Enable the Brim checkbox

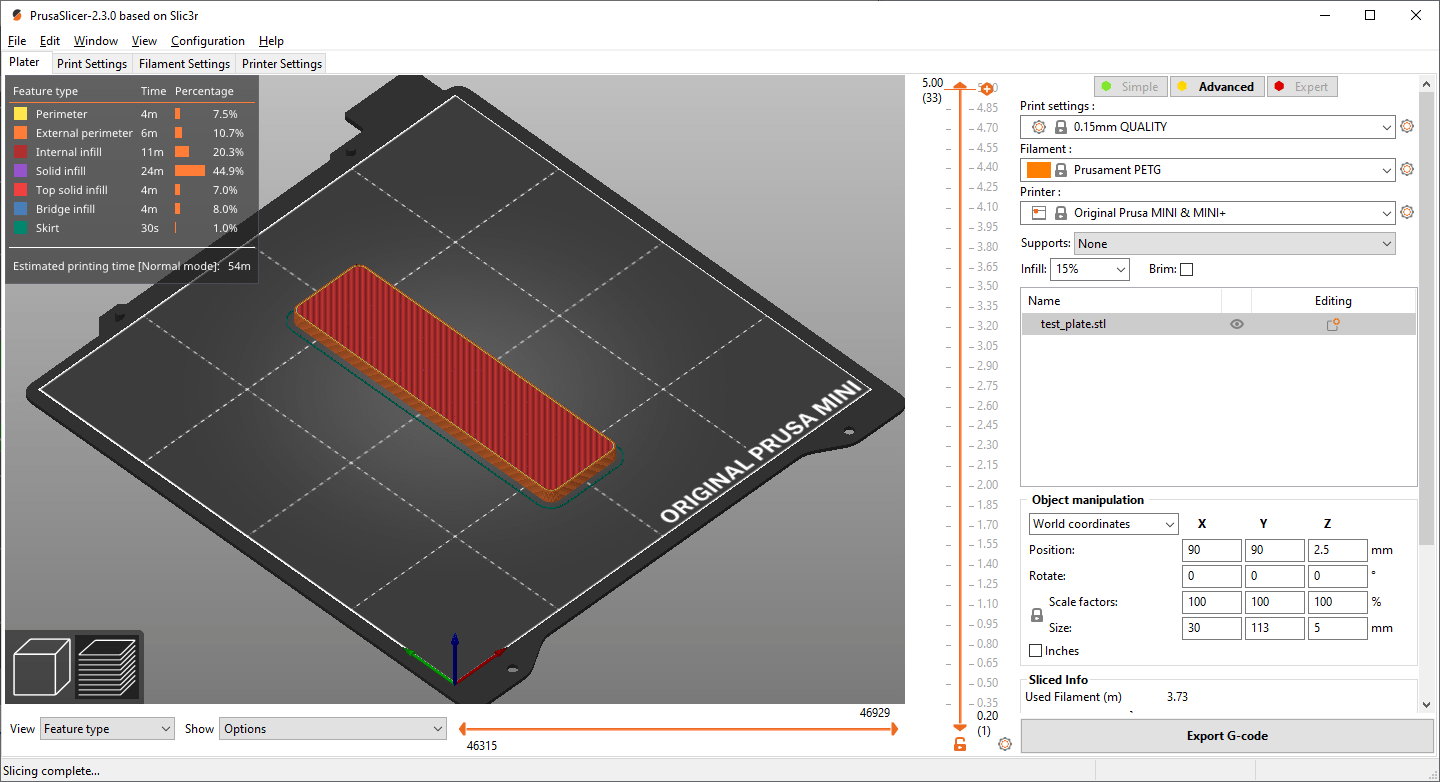coord(1186,269)
